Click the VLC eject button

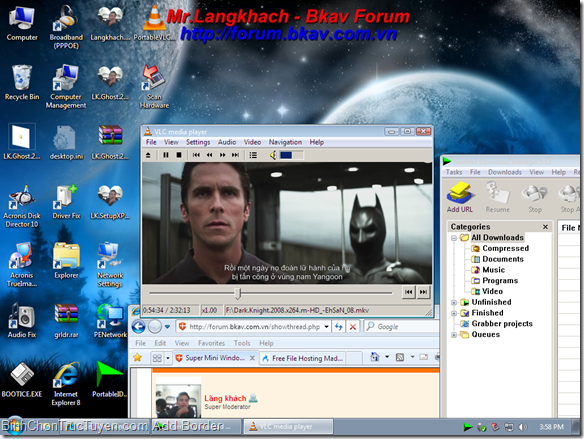click(148, 155)
